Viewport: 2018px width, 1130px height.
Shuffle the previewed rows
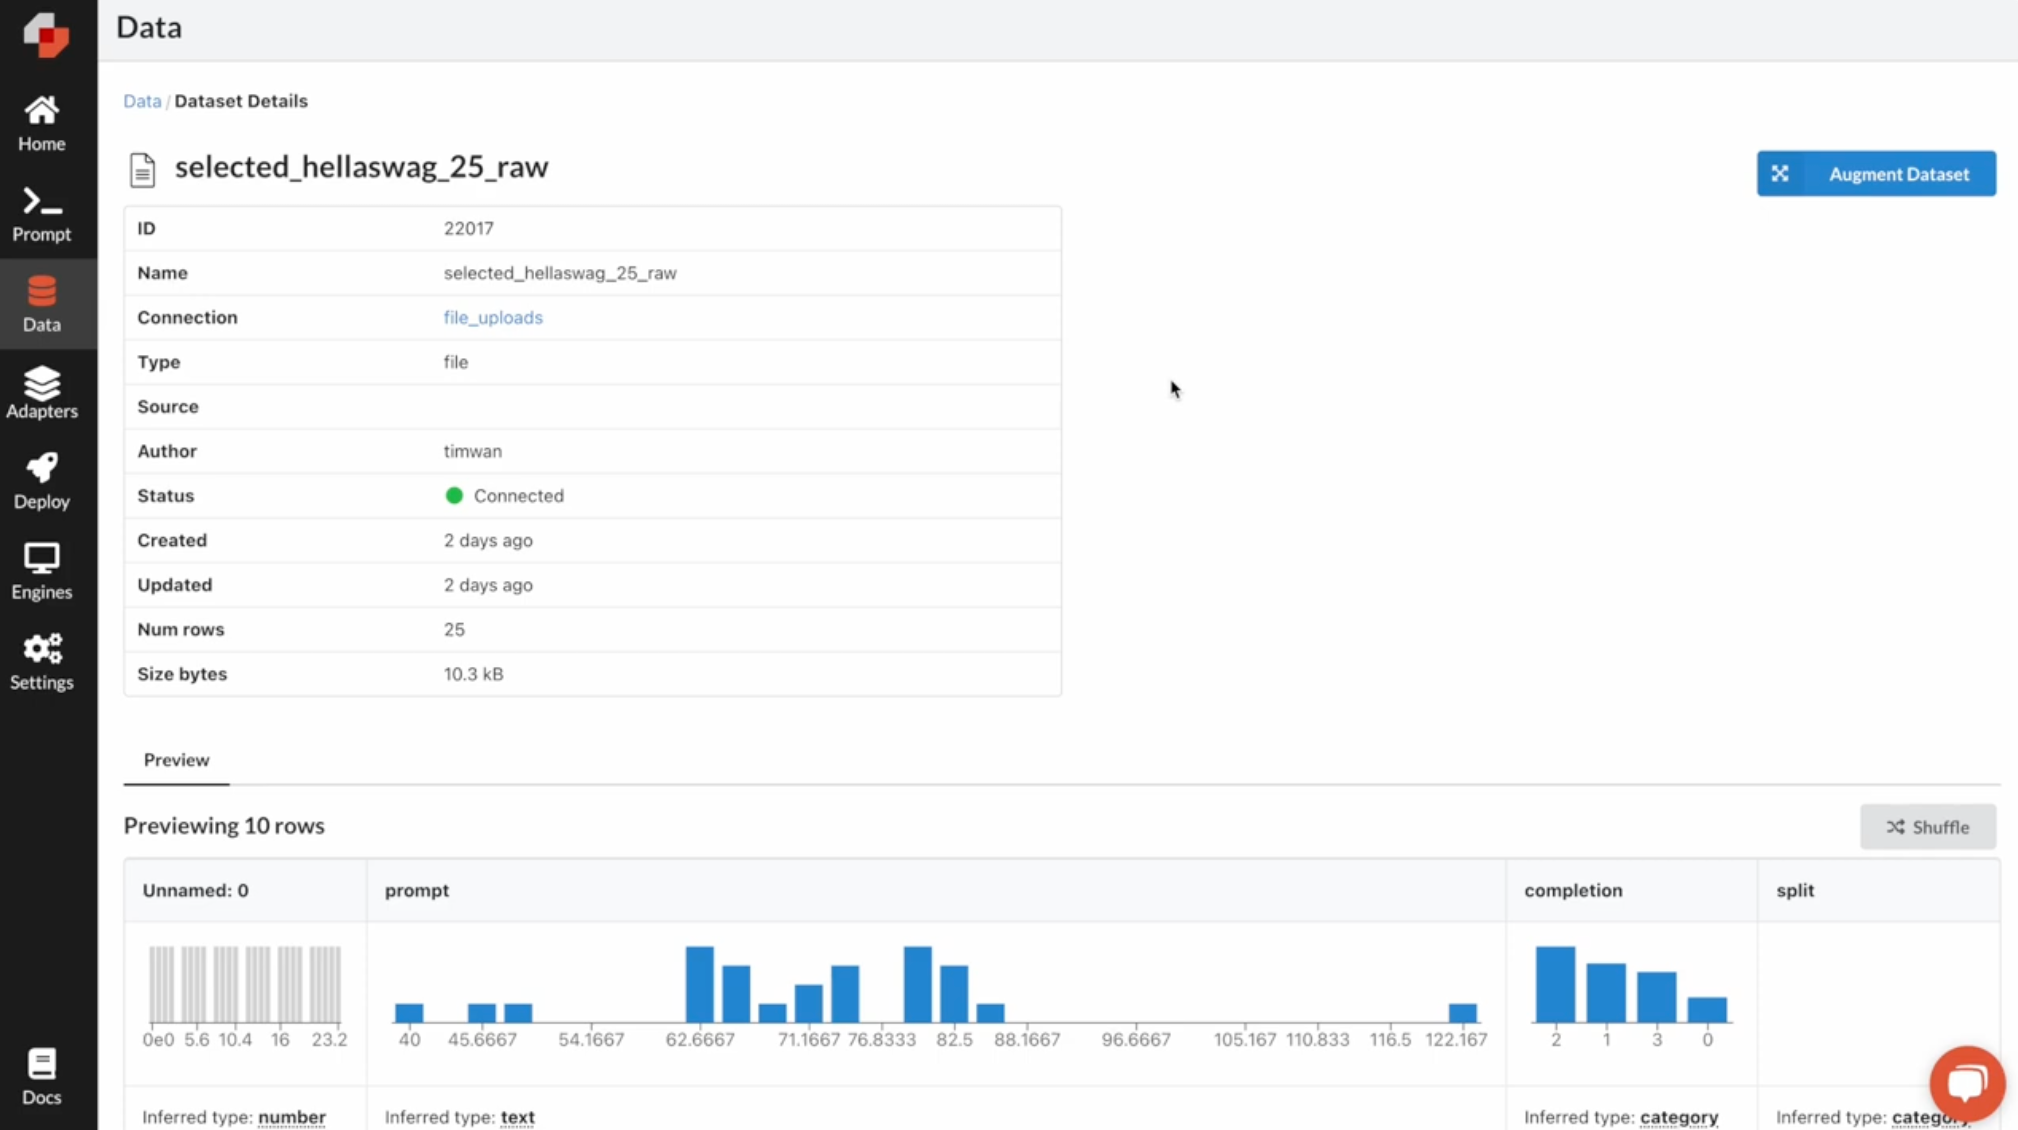point(1926,826)
